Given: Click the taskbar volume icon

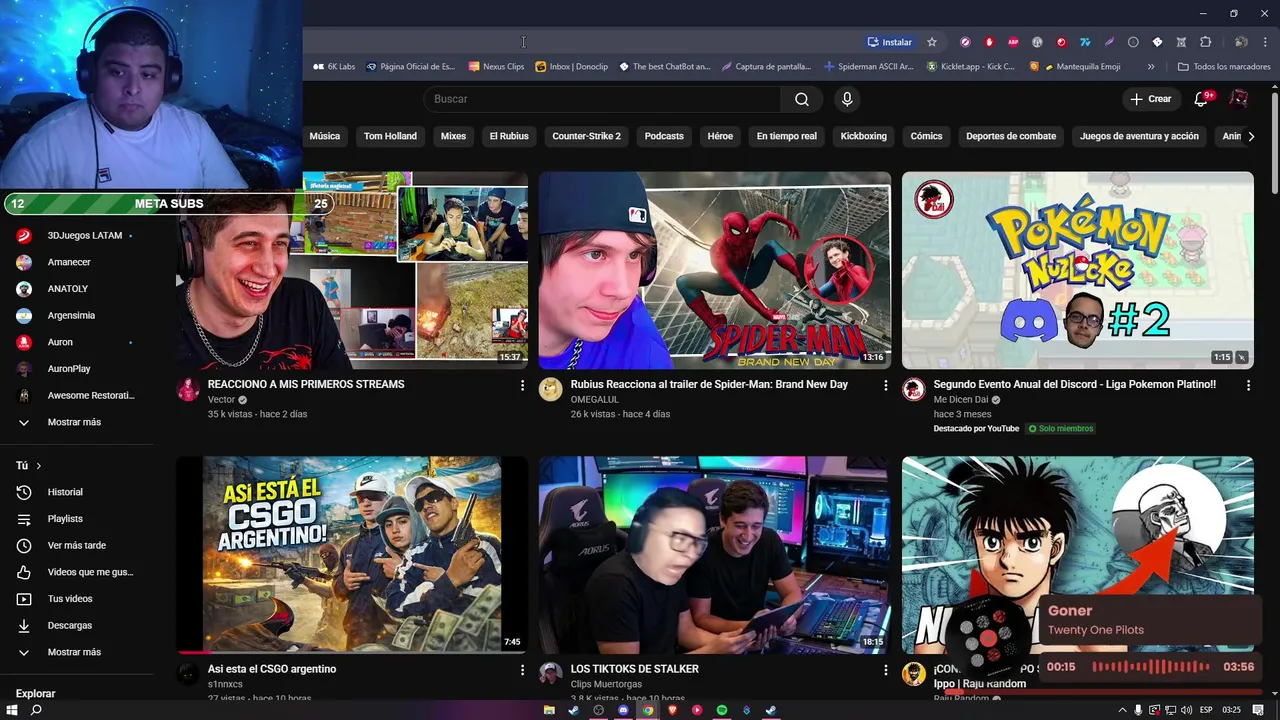Looking at the screenshot, I should [x=1186, y=710].
